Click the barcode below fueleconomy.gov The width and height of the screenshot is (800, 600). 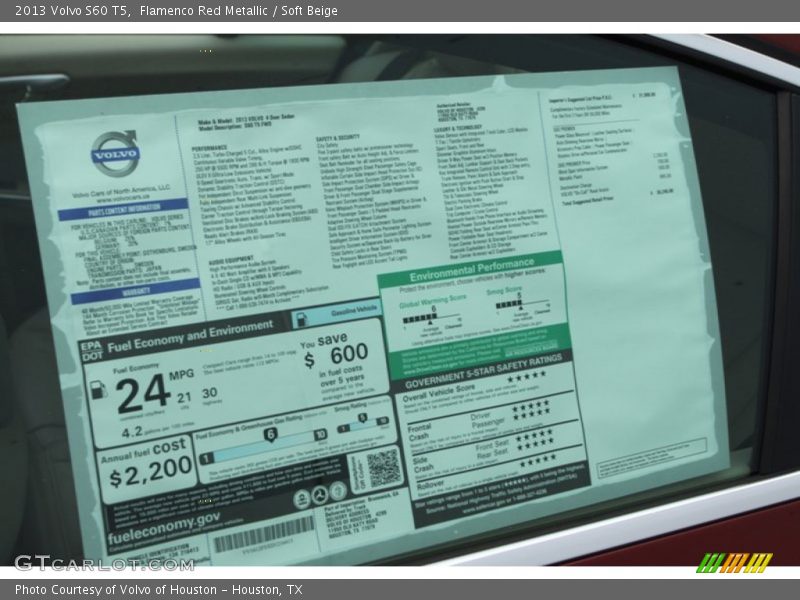coord(264,534)
